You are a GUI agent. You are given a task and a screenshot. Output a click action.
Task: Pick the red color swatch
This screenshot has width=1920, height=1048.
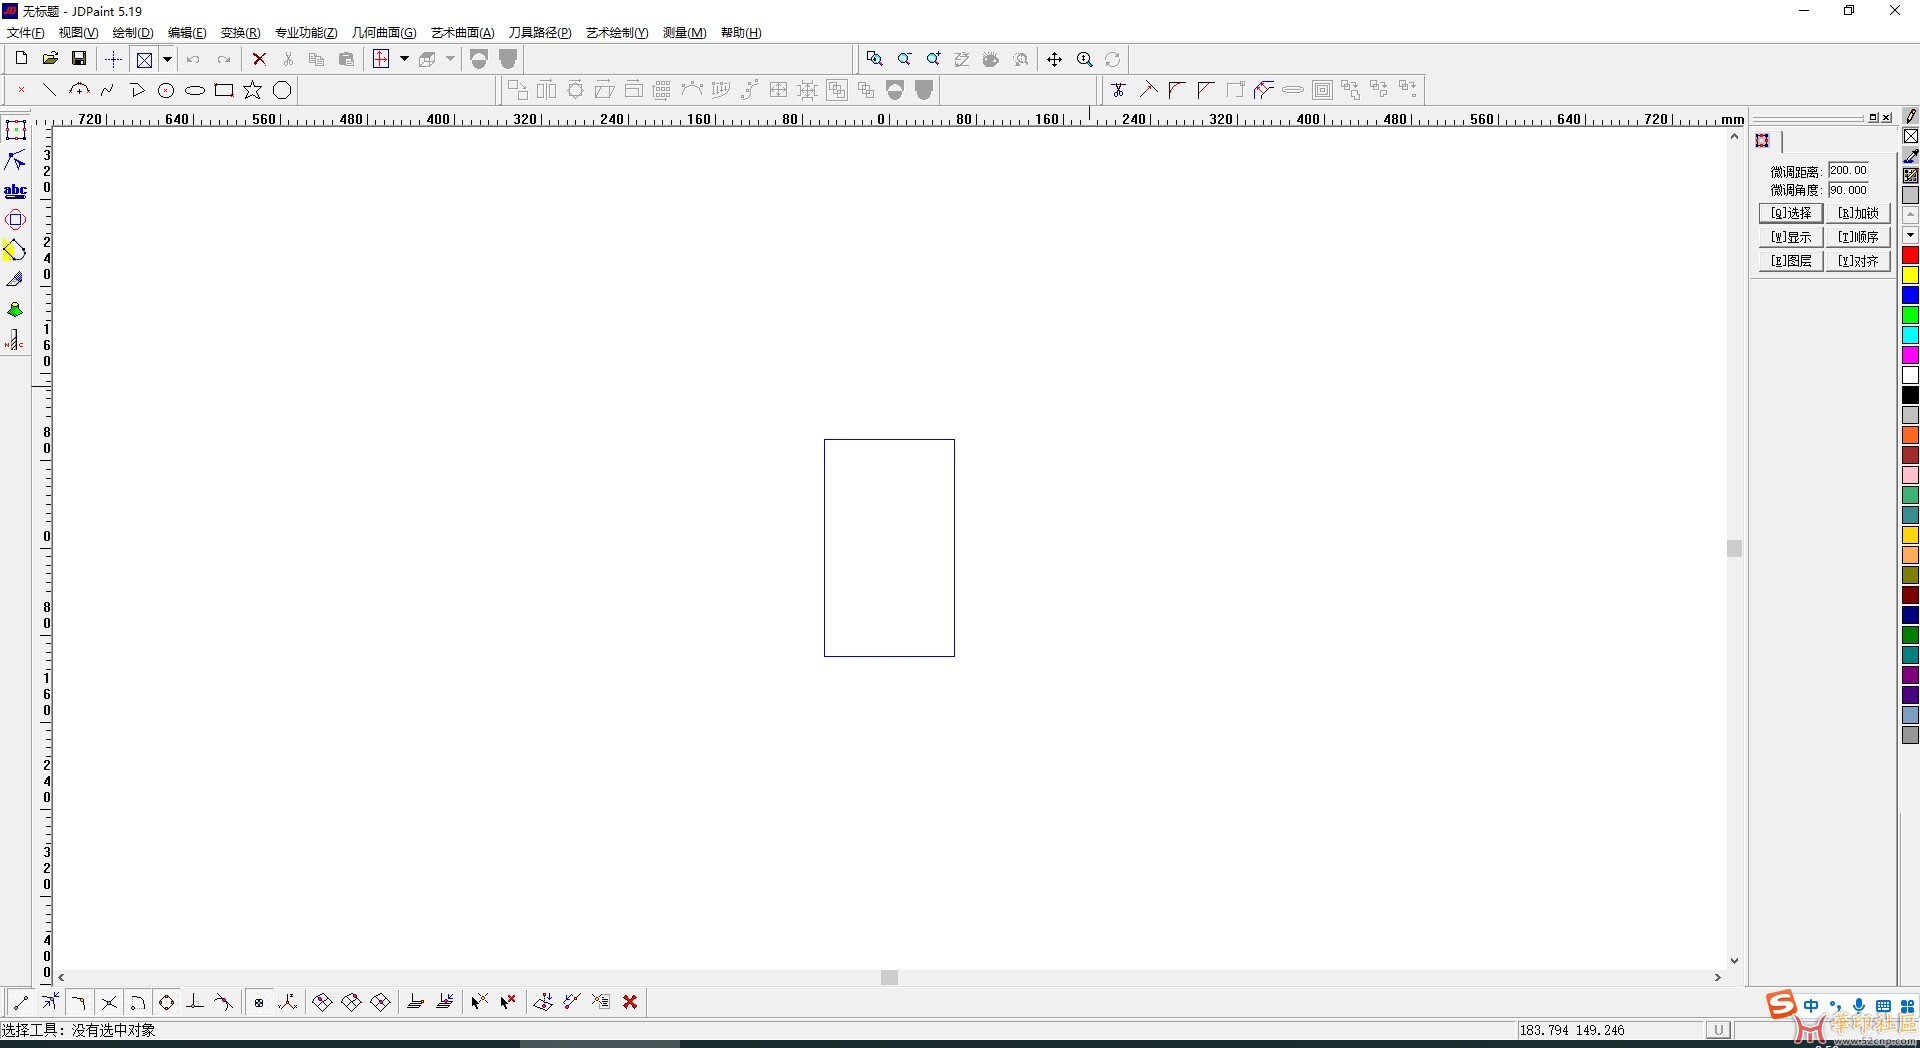pos(1910,256)
